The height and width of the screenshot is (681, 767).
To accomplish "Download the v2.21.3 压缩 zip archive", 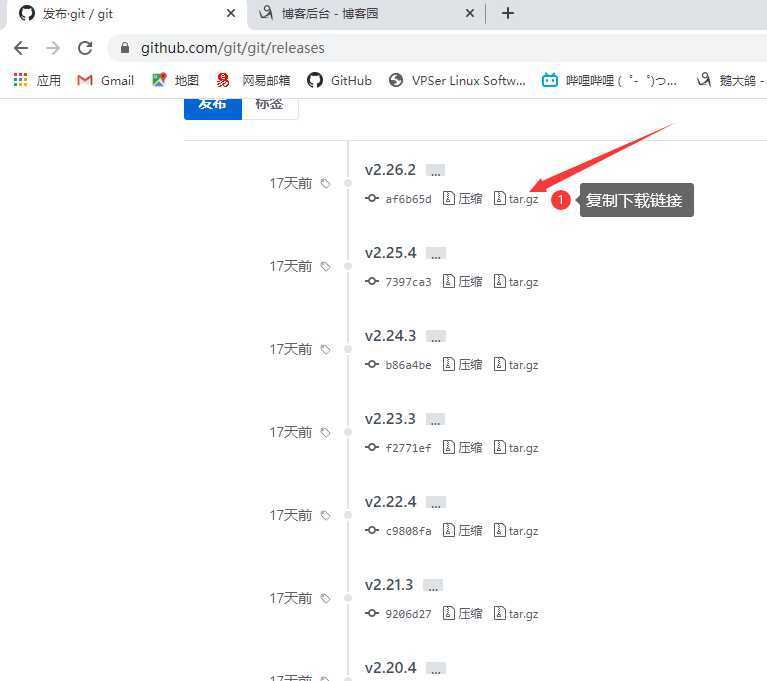I will 462,613.
